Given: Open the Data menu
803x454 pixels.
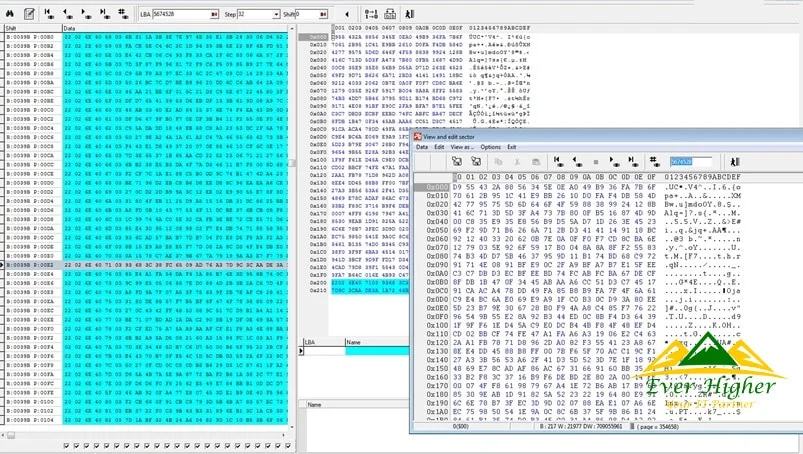Looking at the screenshot, I should point(421,147).
